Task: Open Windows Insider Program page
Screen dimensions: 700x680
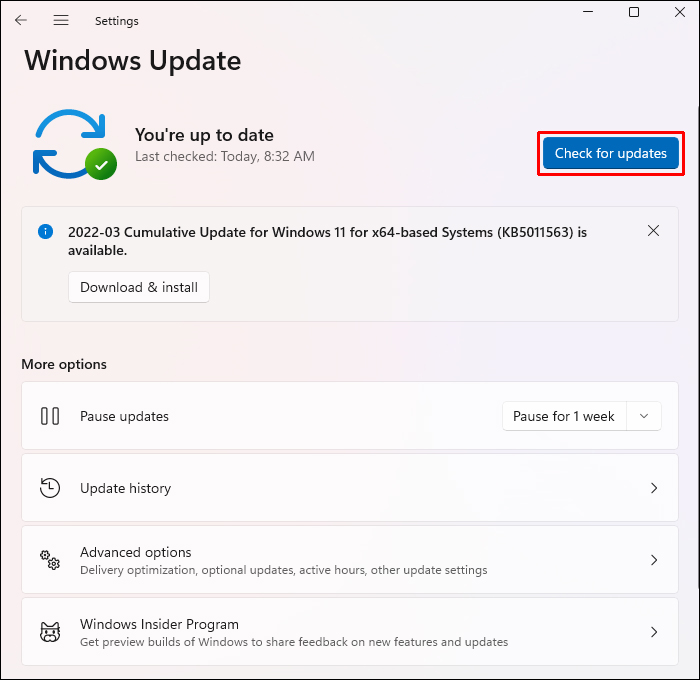Action: (350, 632)
